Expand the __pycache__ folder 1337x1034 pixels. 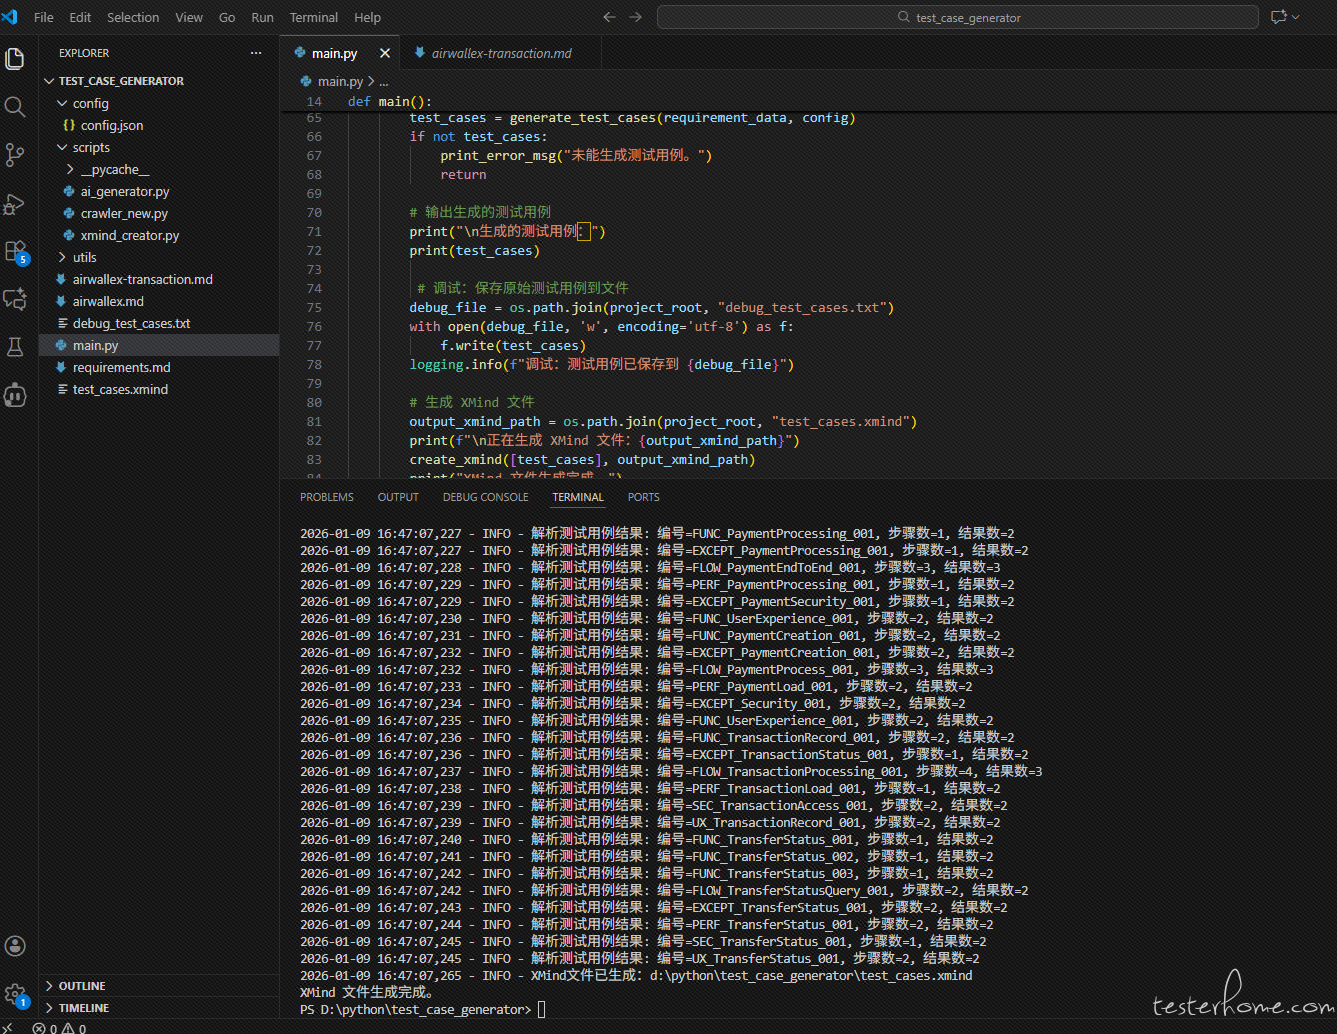[x=114, y=169]
